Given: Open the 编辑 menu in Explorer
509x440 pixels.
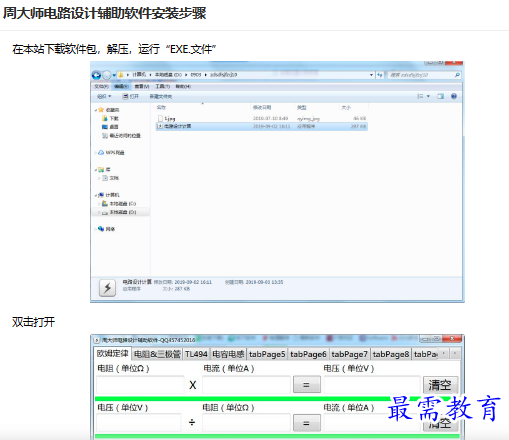Looking at the screenshot, I should 121,87.
